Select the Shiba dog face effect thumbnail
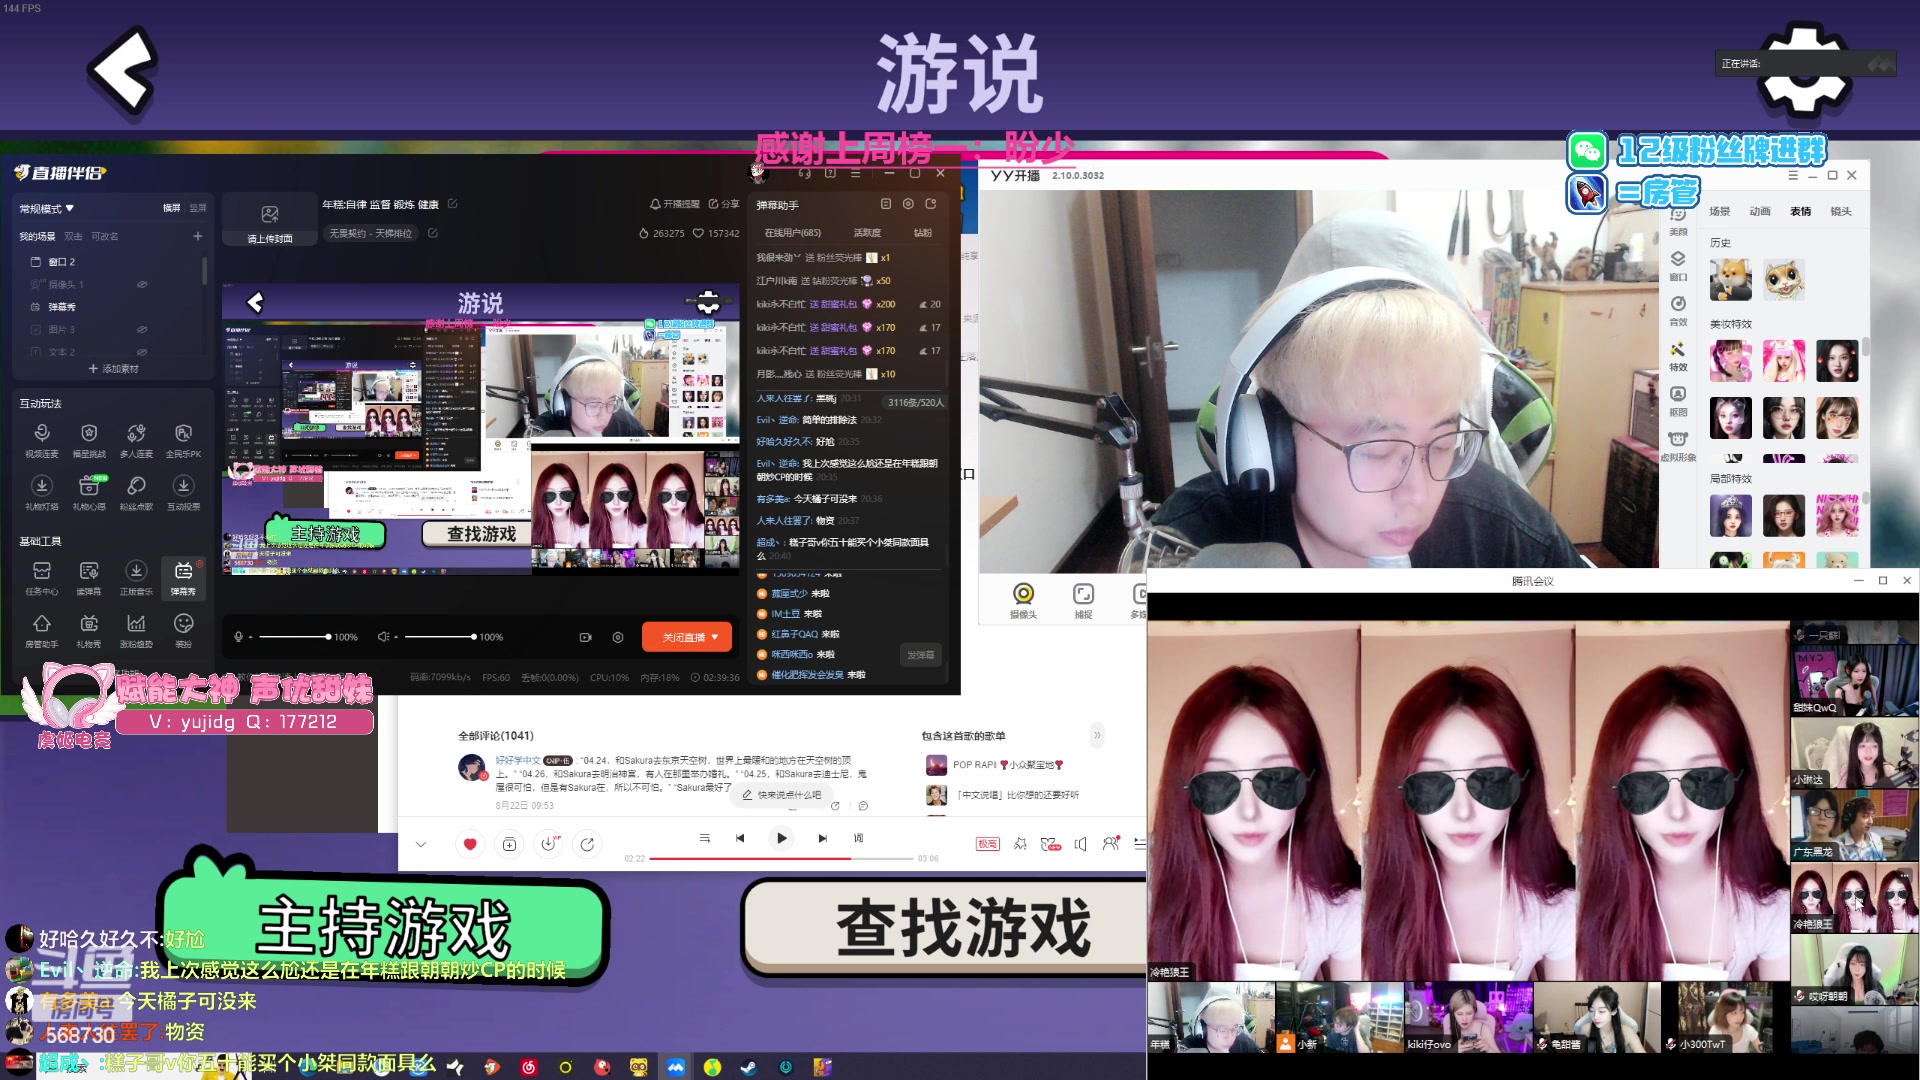 click(x=1730, y=279)
